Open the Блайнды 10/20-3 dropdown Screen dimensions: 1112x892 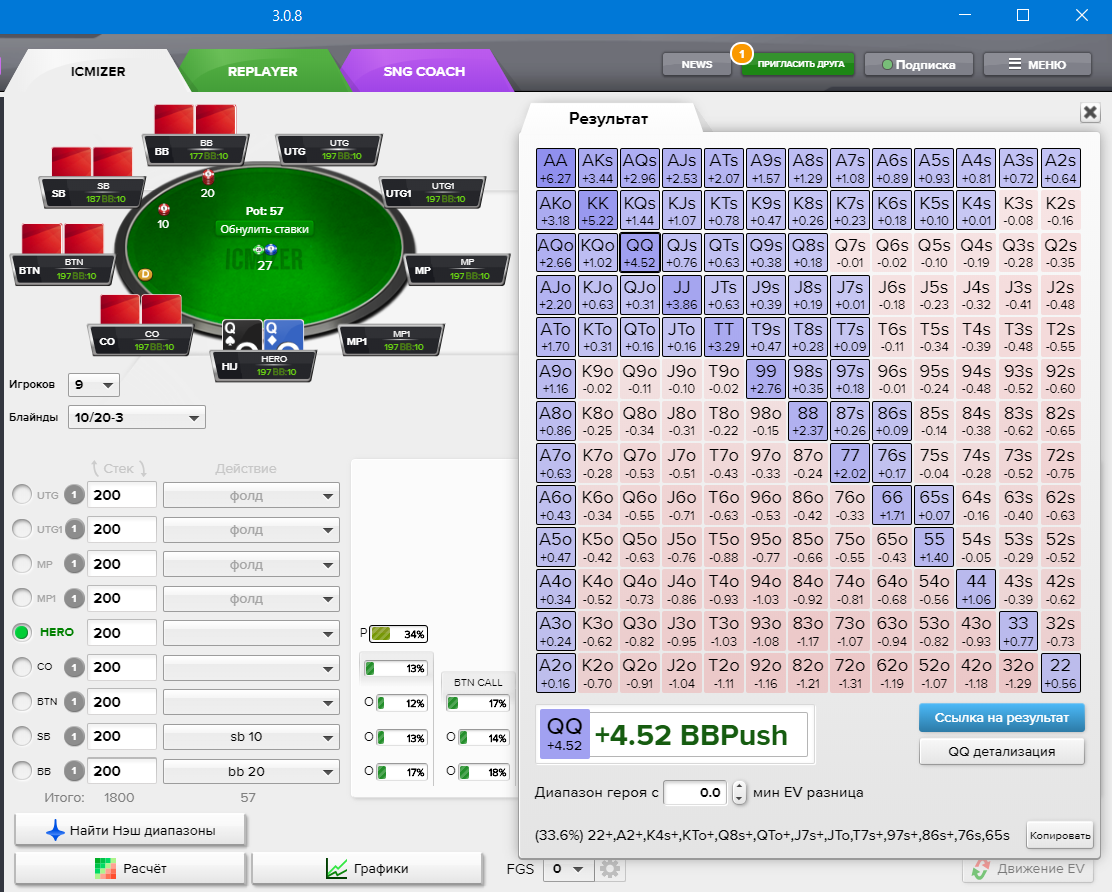coord(136,418)
